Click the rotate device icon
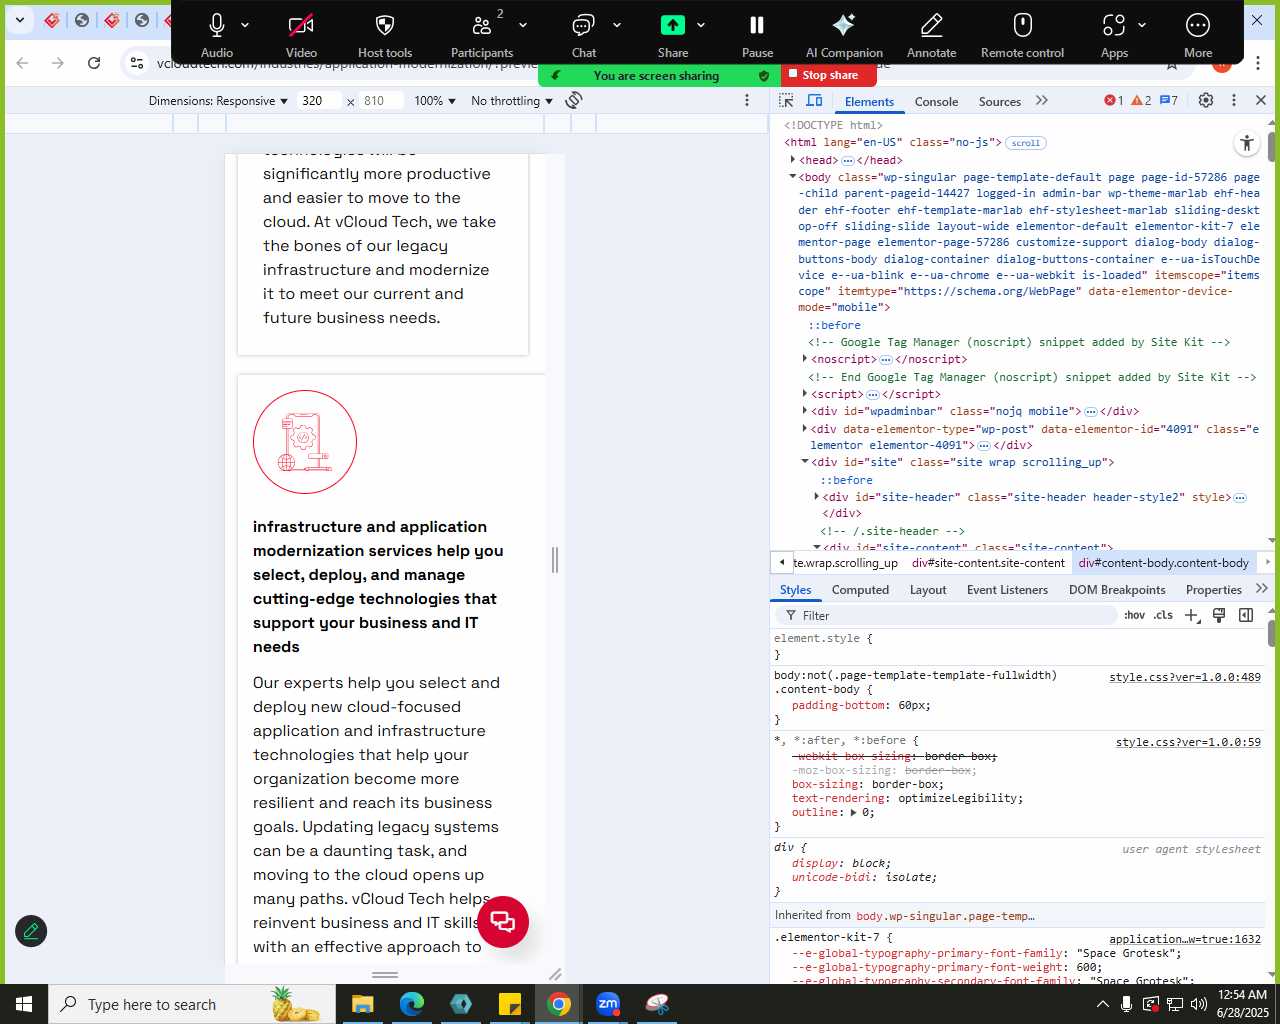Screen dimensions: 1280x1024 click(574, 100)
